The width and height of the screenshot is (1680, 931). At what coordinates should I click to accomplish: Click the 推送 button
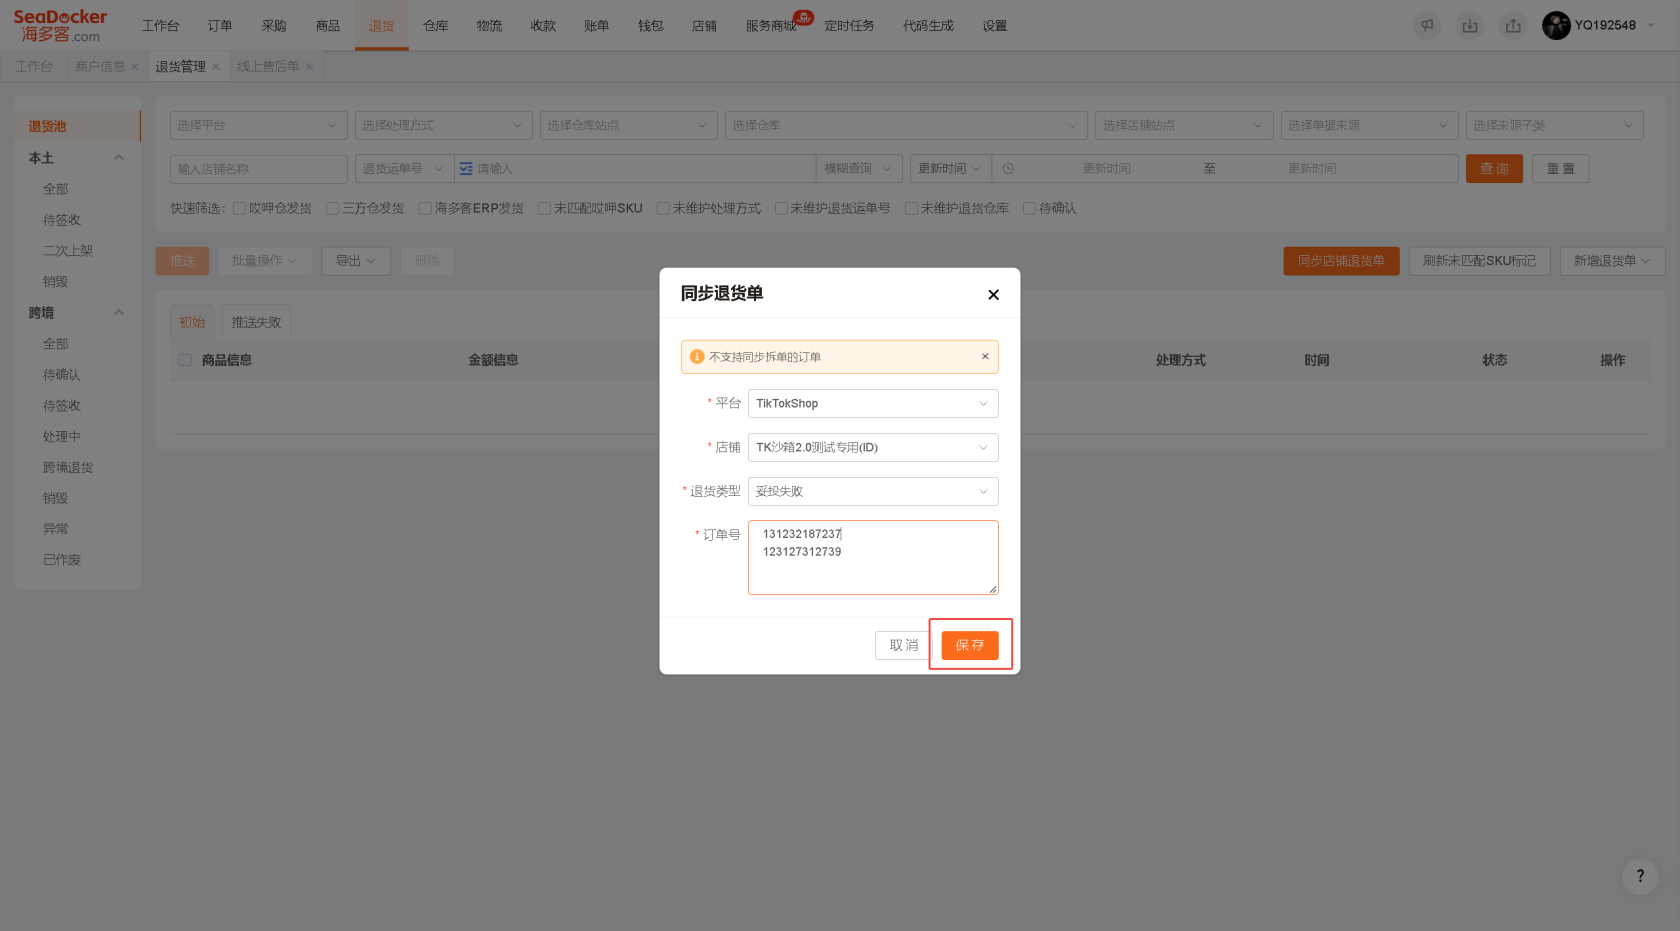click(182, 261)
